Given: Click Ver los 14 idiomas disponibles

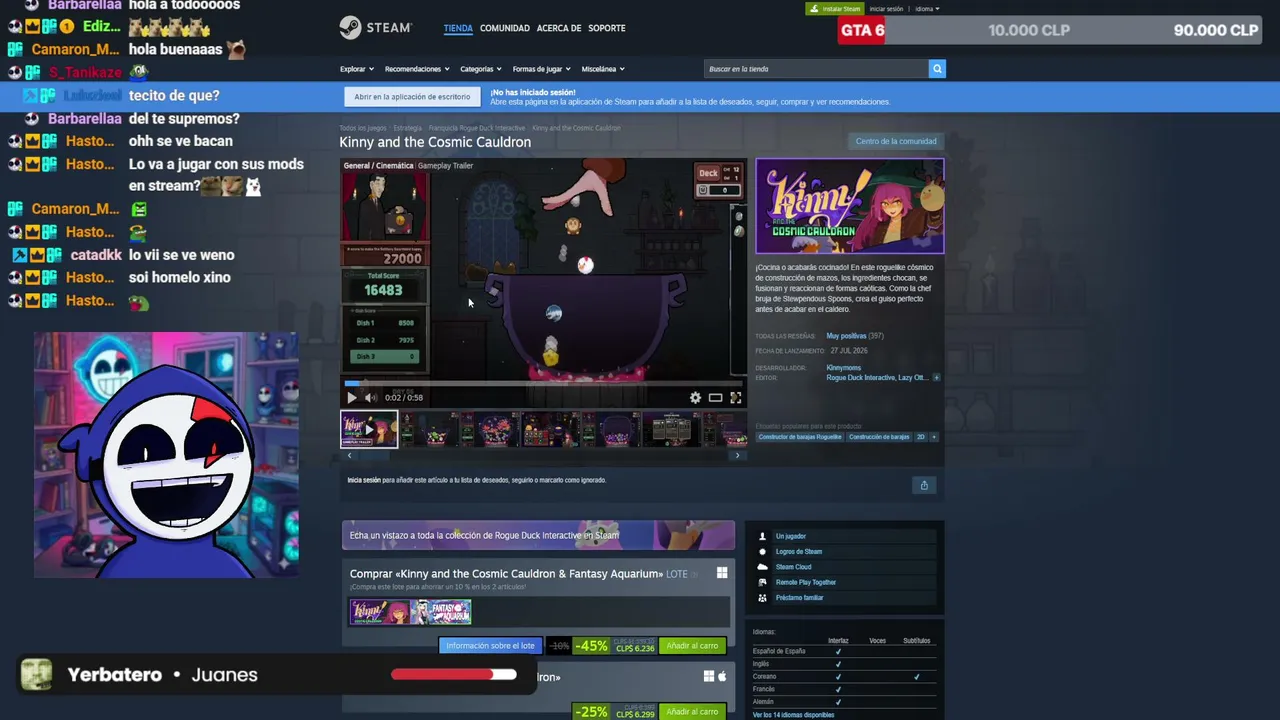Looking at the screenshot, I should click(x=793, y=715).
